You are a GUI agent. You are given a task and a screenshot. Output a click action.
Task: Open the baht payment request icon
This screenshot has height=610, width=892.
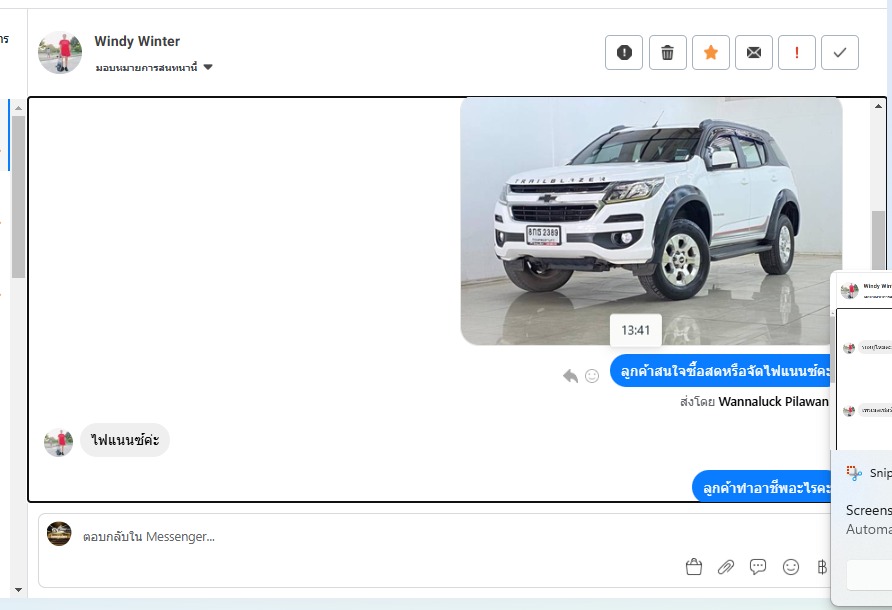point(822,567)
